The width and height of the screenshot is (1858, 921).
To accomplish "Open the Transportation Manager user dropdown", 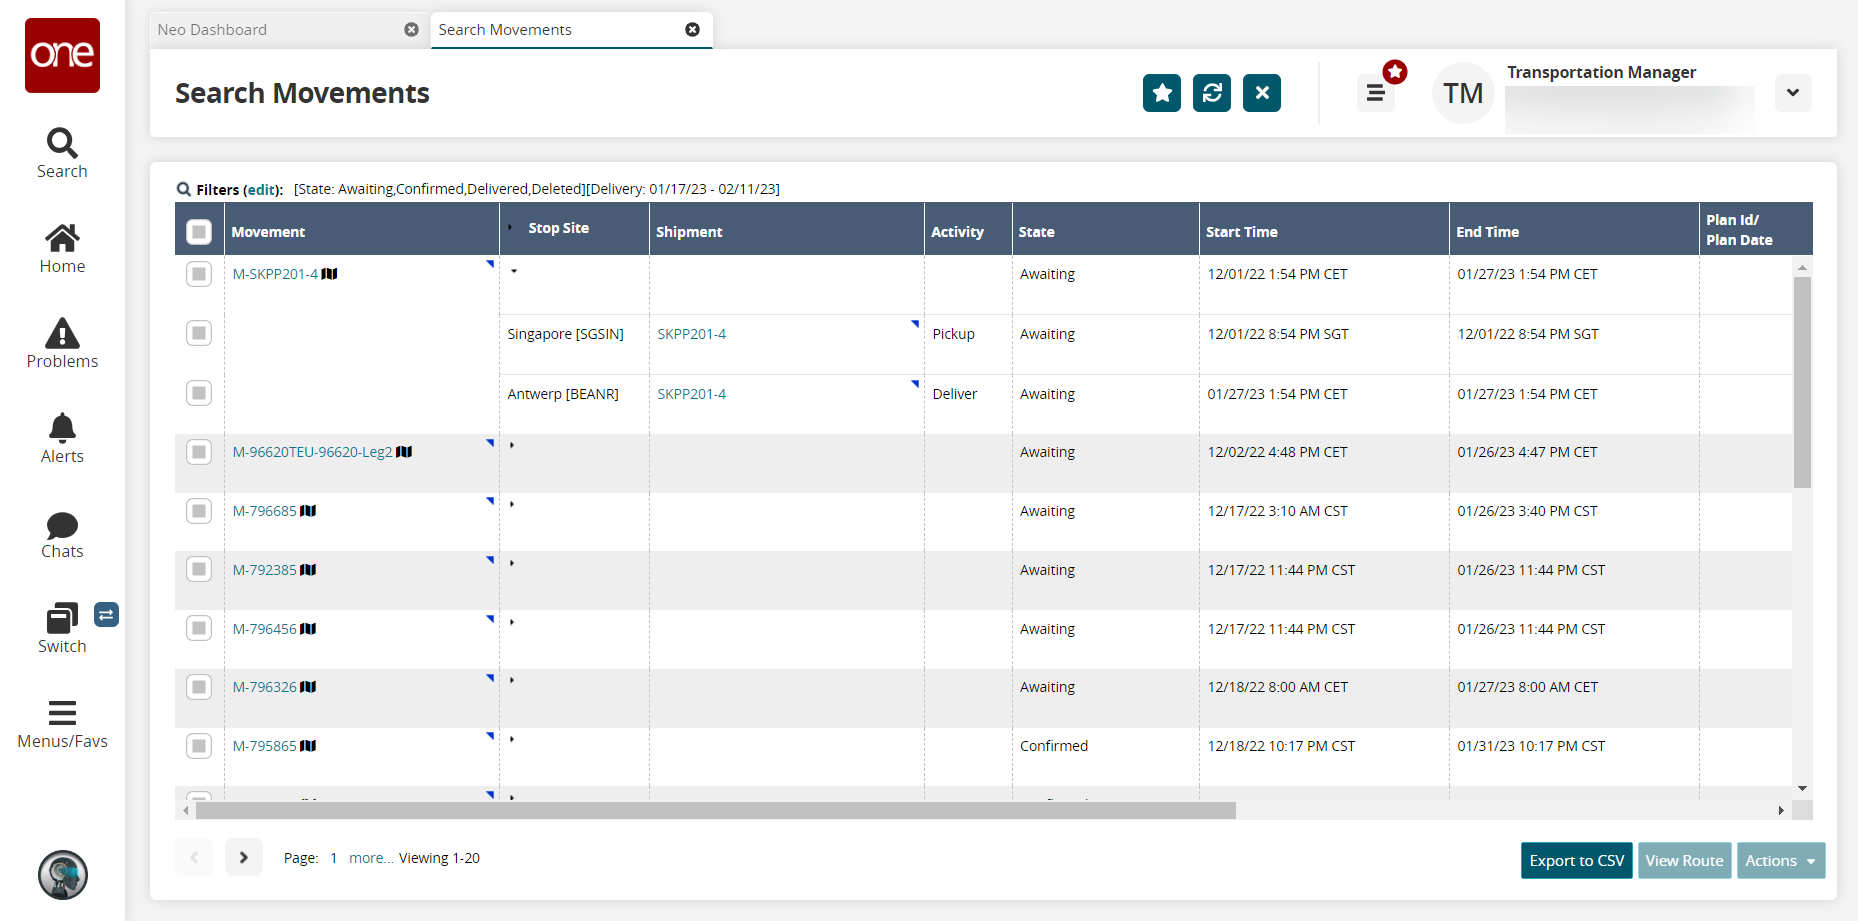I will (1792, 93).
